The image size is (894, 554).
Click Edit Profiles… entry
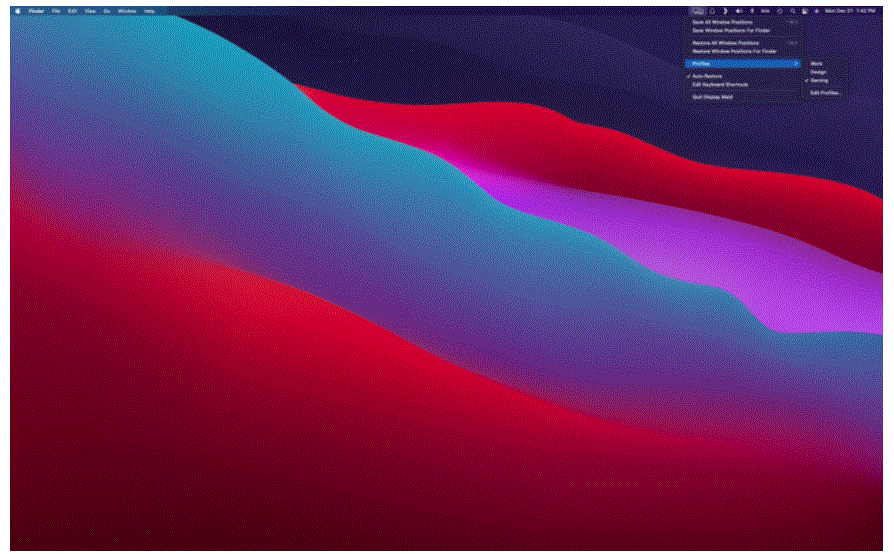coord(824,92)
